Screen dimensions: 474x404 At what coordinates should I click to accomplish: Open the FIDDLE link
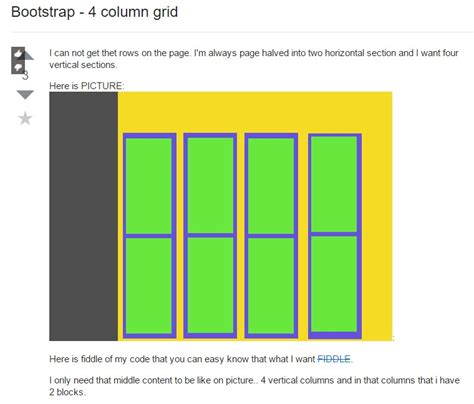tap(334, 359)
